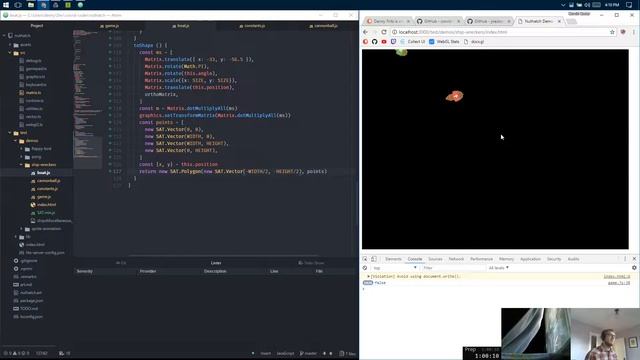The image size is (640, 360).
Task: Open the DevTools Memory tab
Action: coord(506,259)
